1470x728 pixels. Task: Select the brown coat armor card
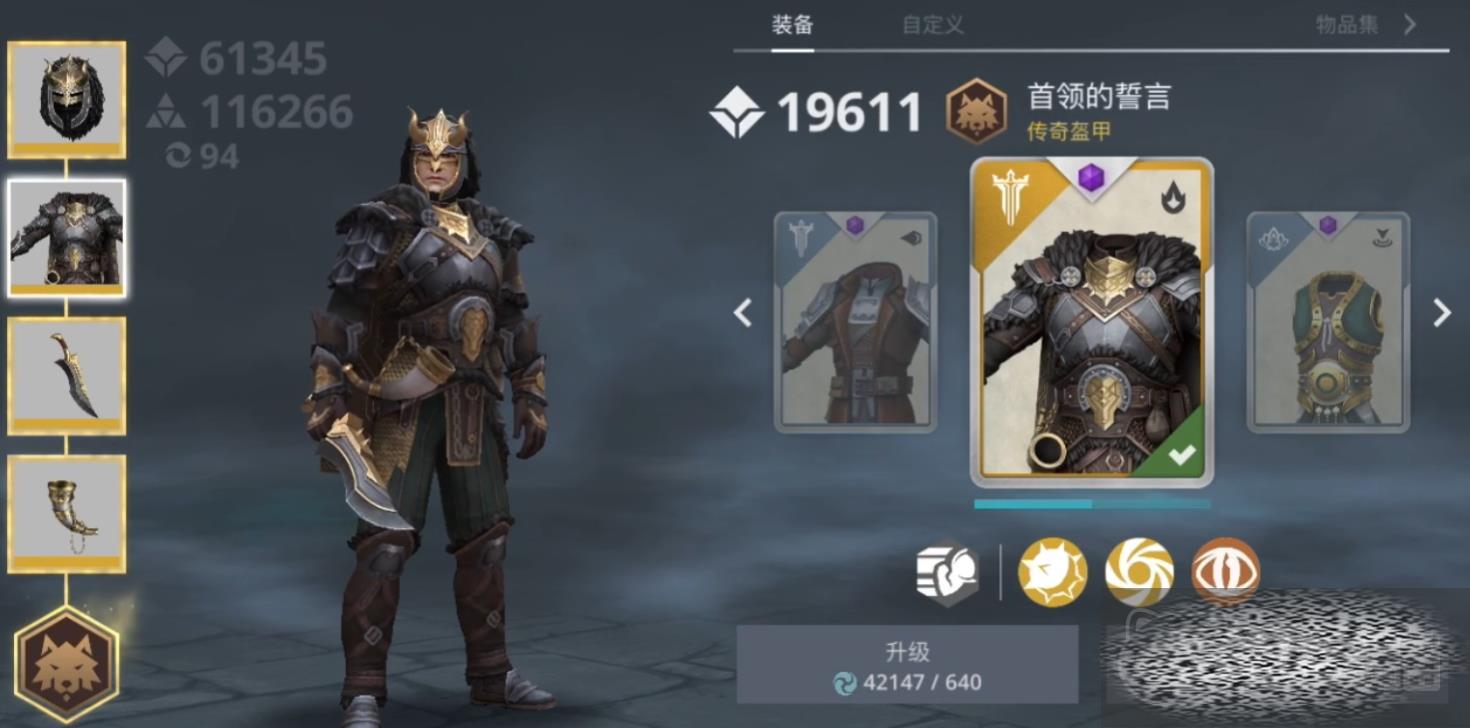[x=856, y=322]
